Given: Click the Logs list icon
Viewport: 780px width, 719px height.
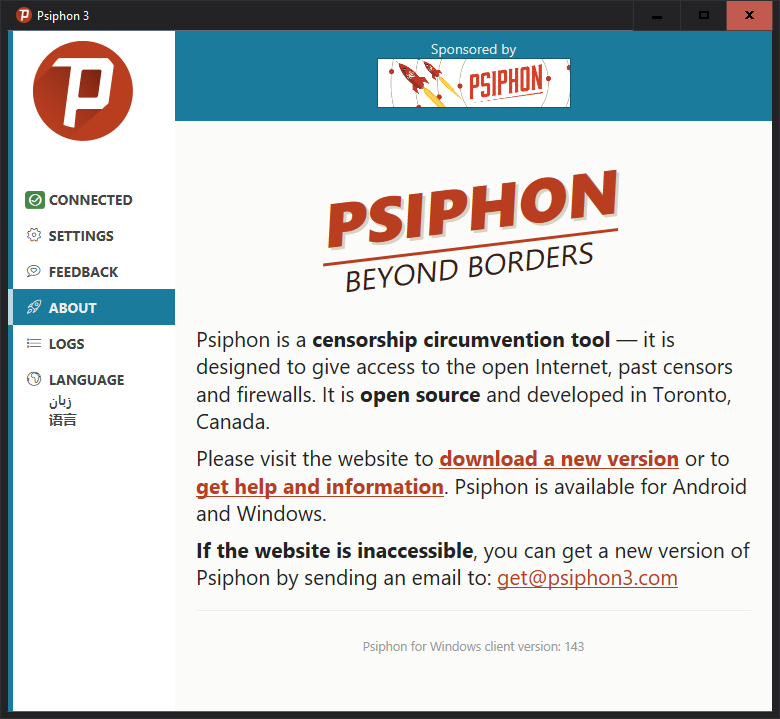Looking at the screenshot, I should [34, 343].
